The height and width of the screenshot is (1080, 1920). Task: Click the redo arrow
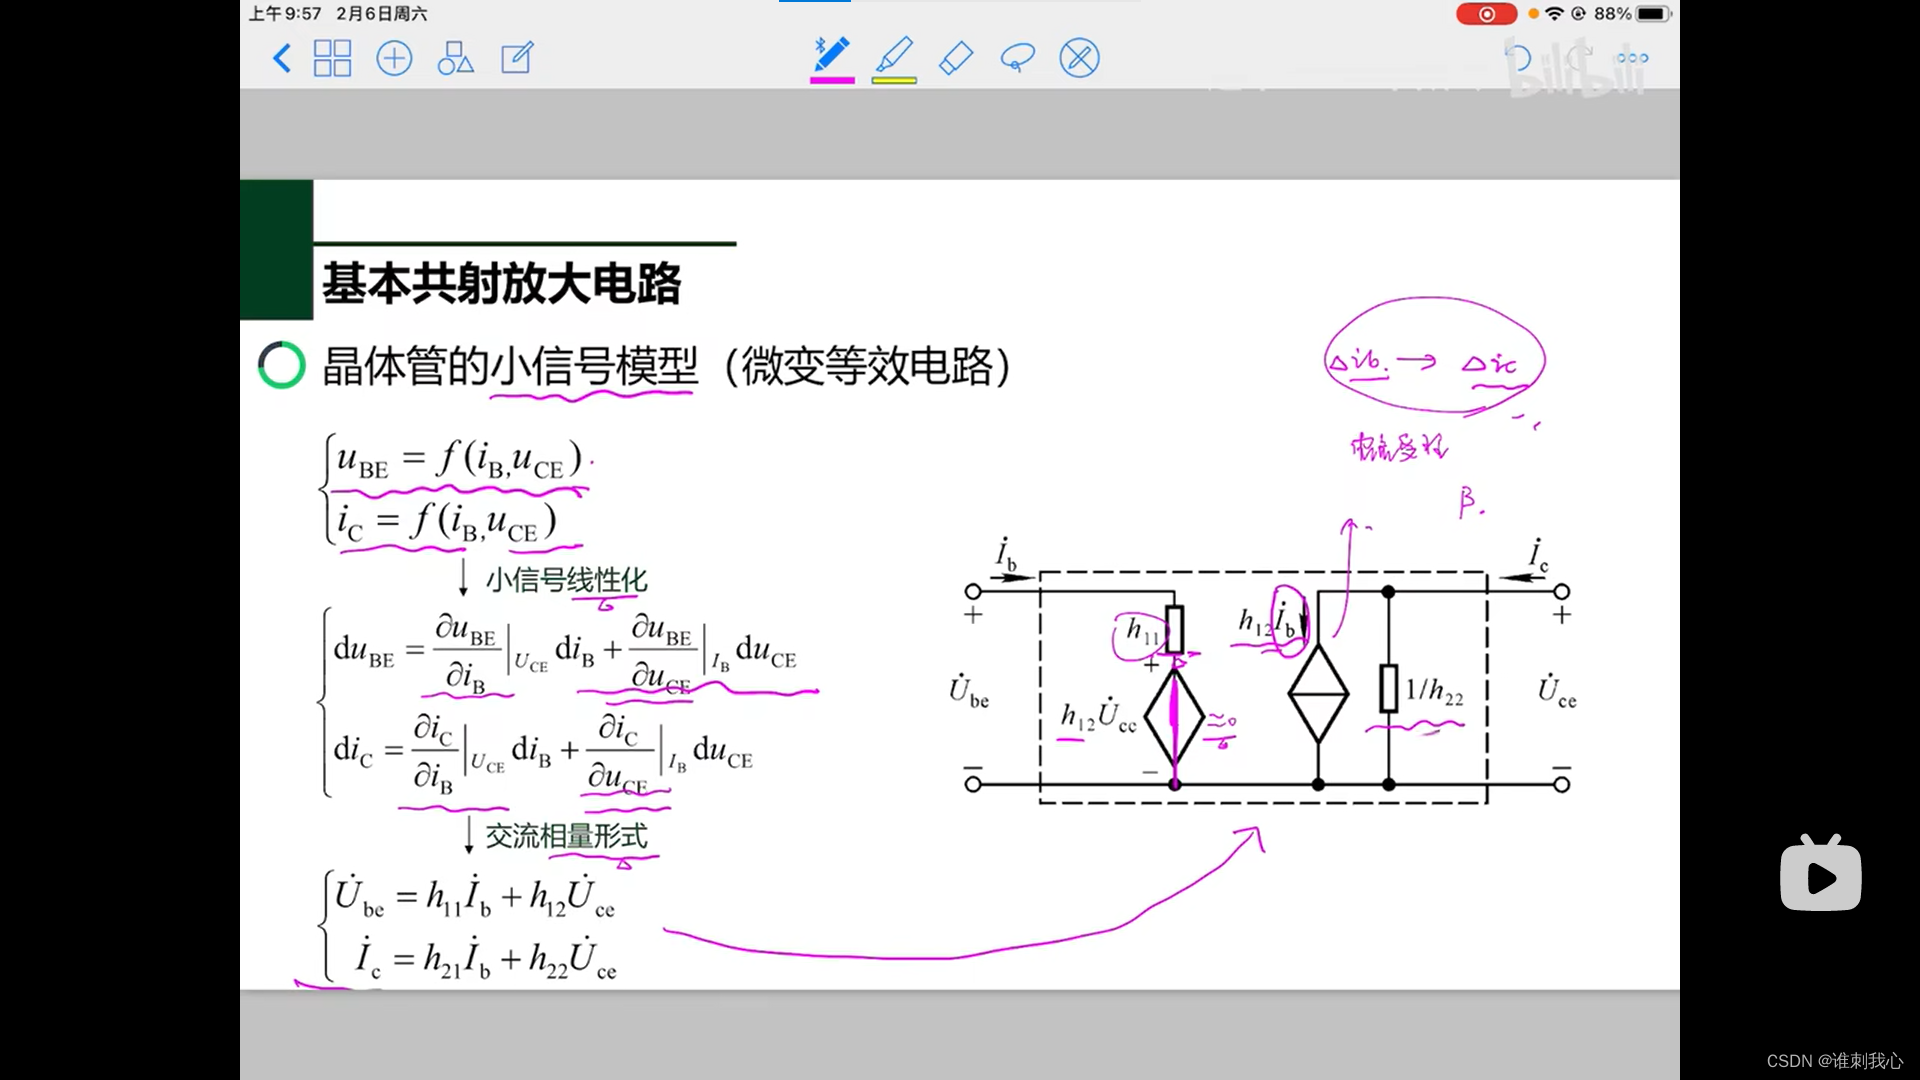pyautogui.click(x=1578, y=56)
